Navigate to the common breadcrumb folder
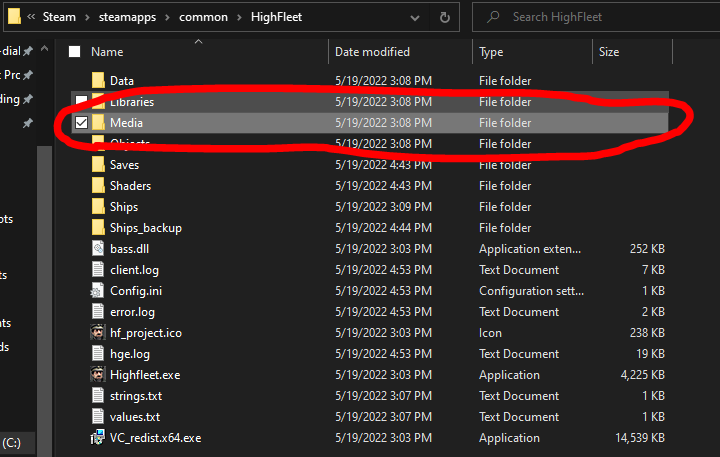 (203, 17)
